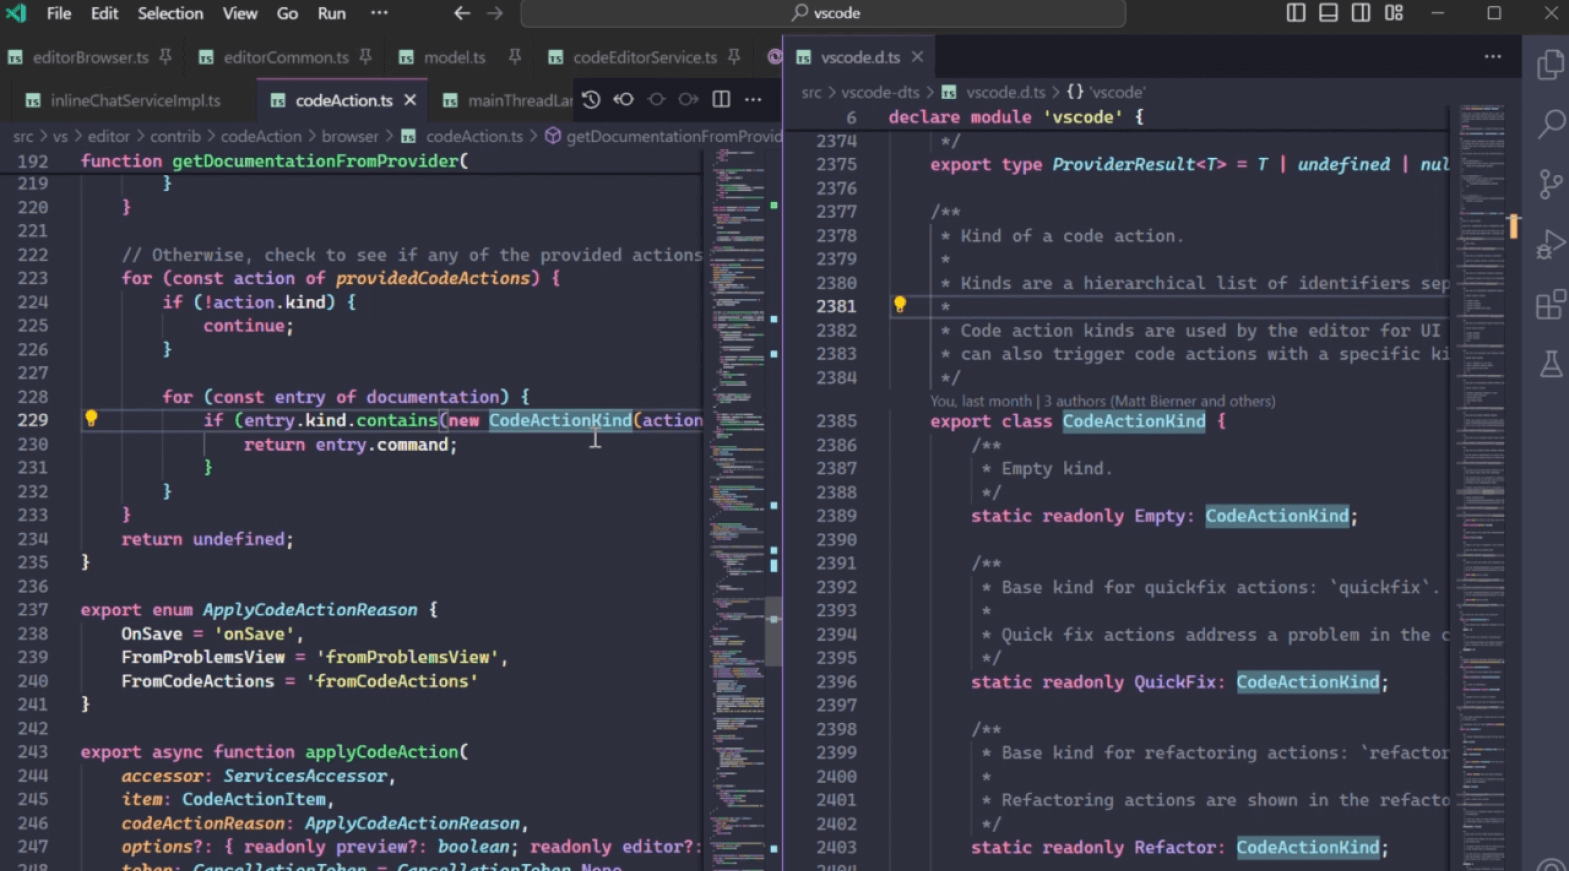Go to previous change revision icon
The width and height of the screenshot is (1569, 871).
(x=623, y=99)
